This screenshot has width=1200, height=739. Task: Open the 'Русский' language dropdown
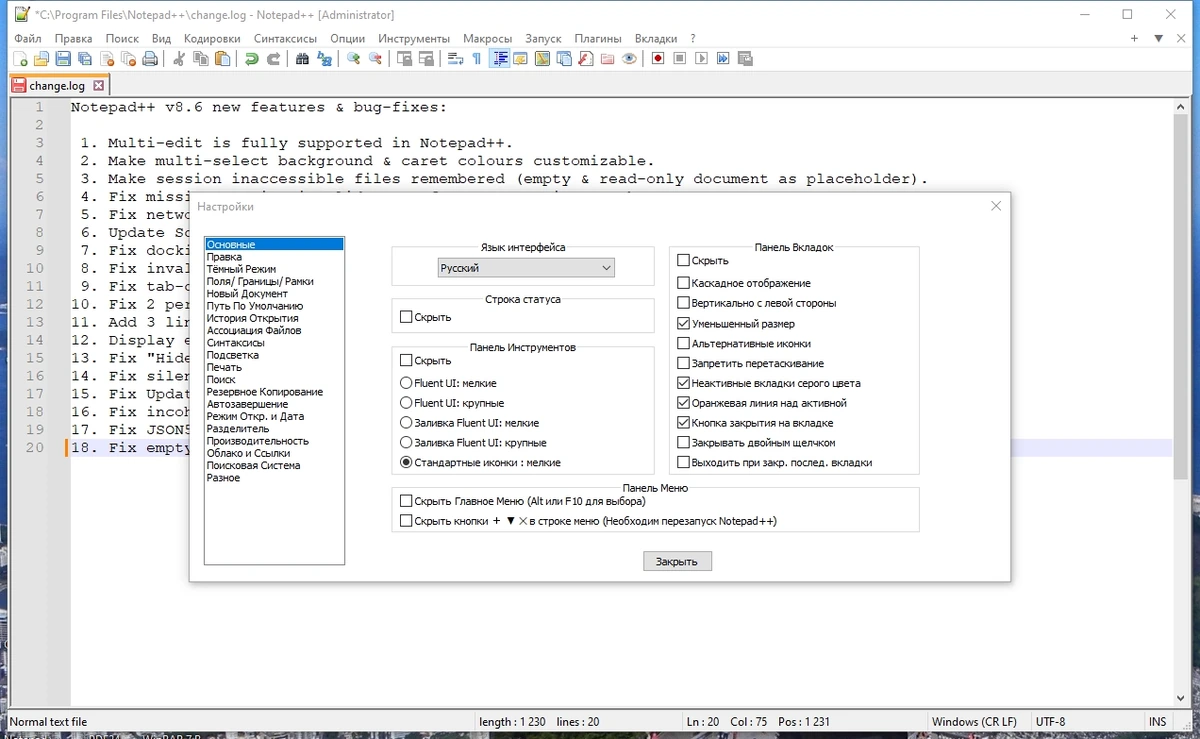click(526, 268)
